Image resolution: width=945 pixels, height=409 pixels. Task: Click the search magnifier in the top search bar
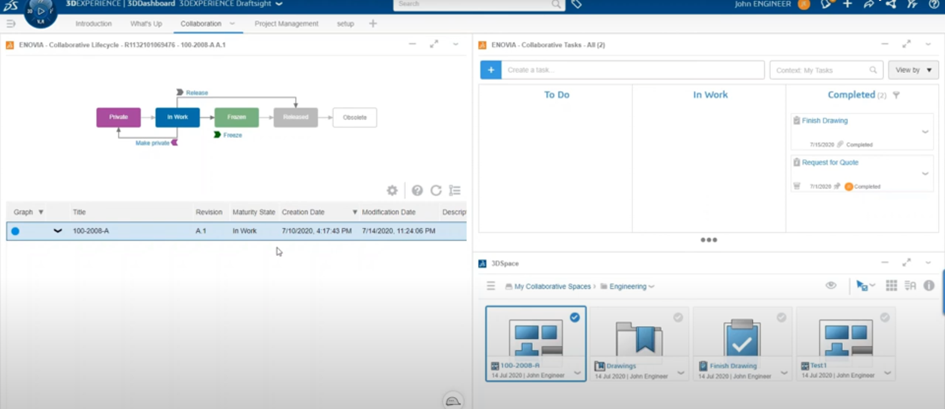(x=556, y=4)
